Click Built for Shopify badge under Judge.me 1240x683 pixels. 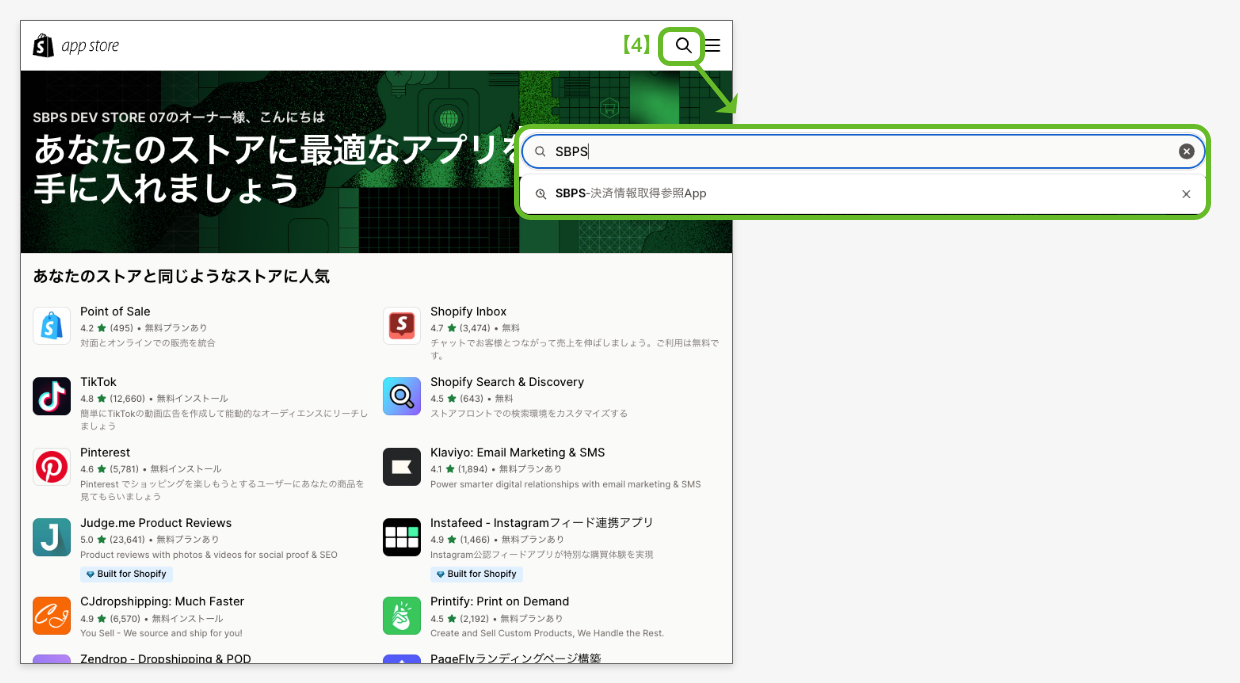[x=127, y=574]
